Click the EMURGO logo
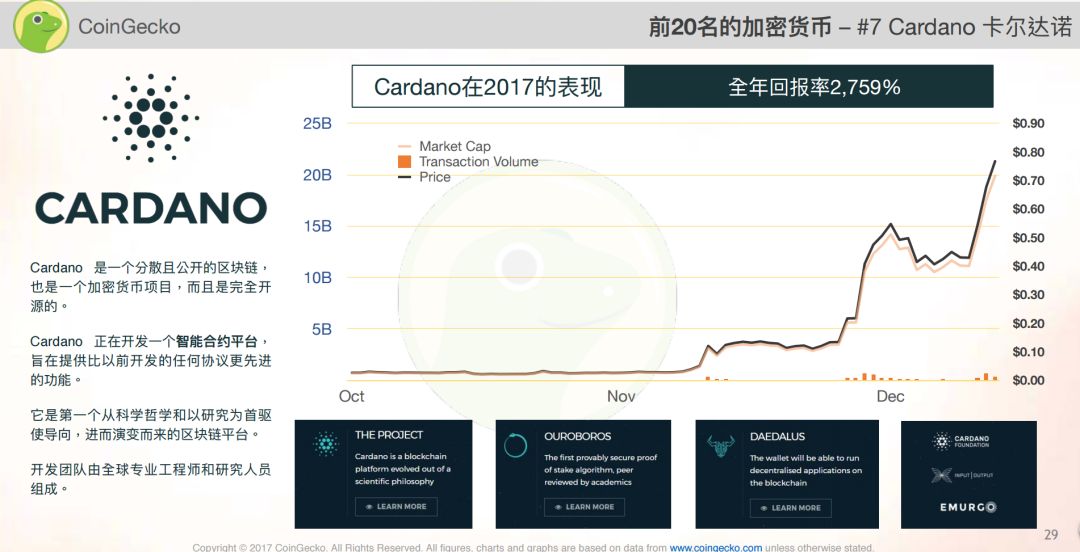 coord(968,507)
